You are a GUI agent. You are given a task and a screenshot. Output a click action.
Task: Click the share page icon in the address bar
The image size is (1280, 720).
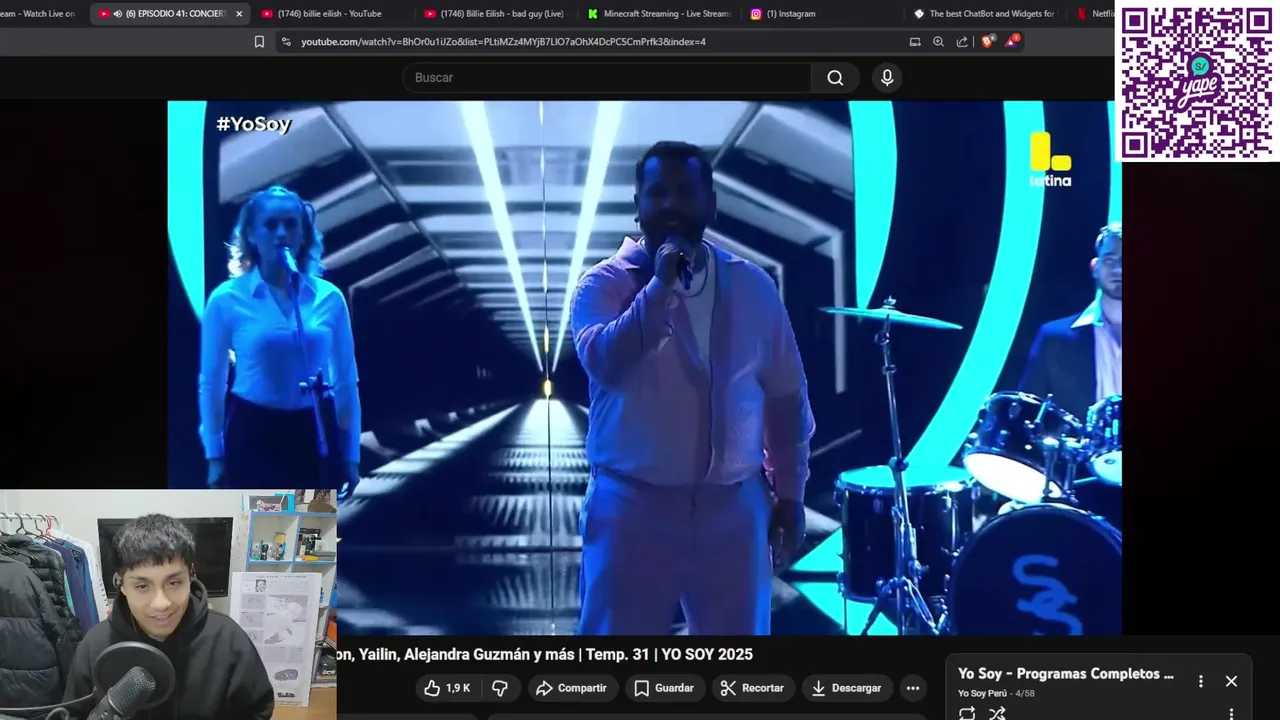tap(962, 42)
